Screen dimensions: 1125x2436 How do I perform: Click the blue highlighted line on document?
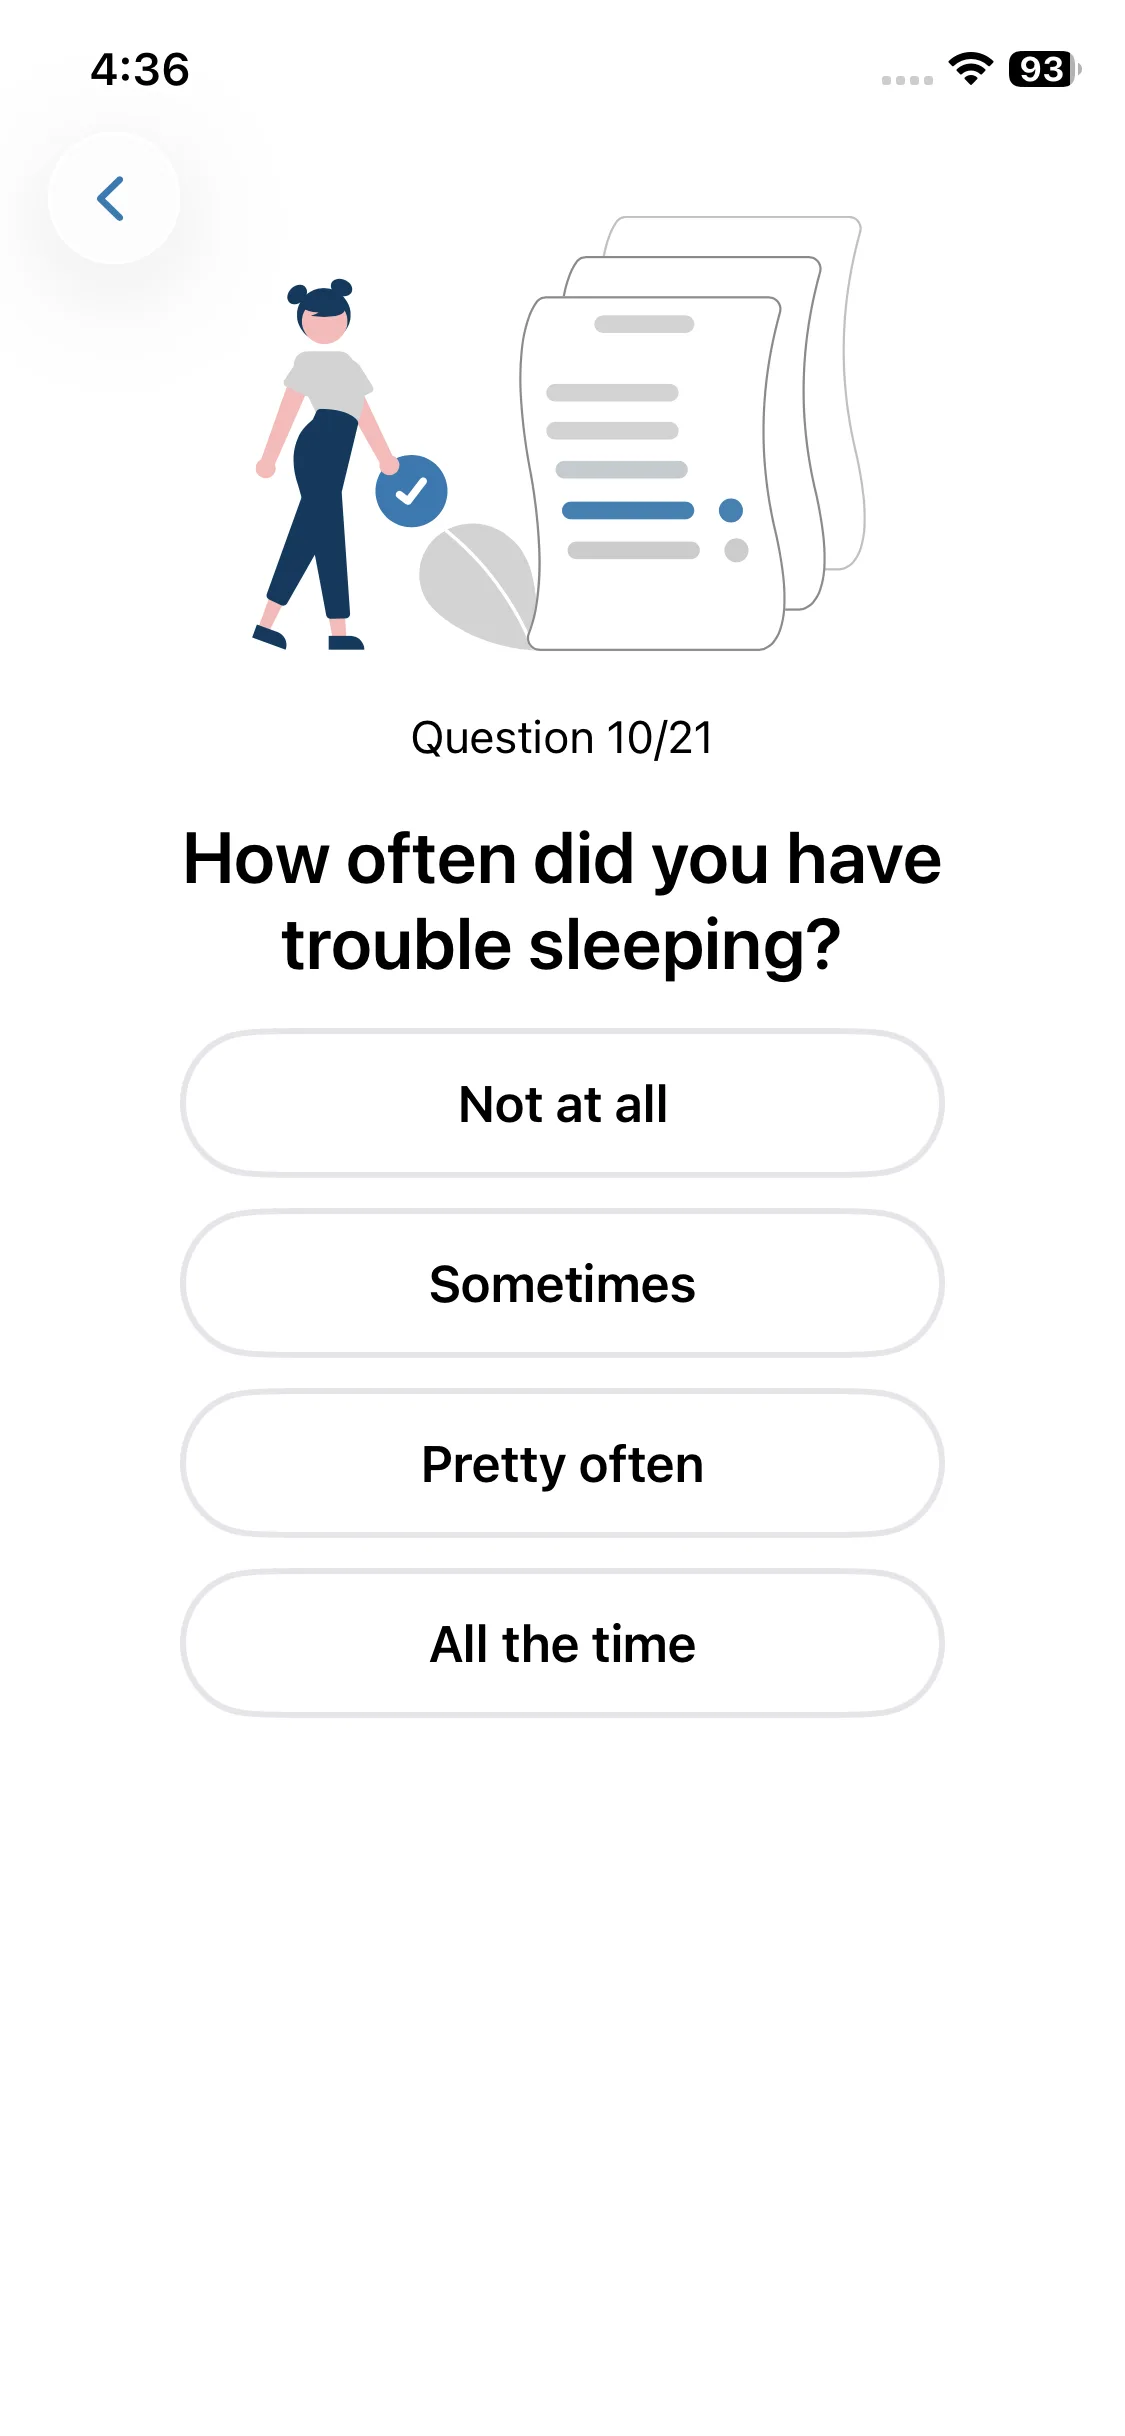coord(628,510)
